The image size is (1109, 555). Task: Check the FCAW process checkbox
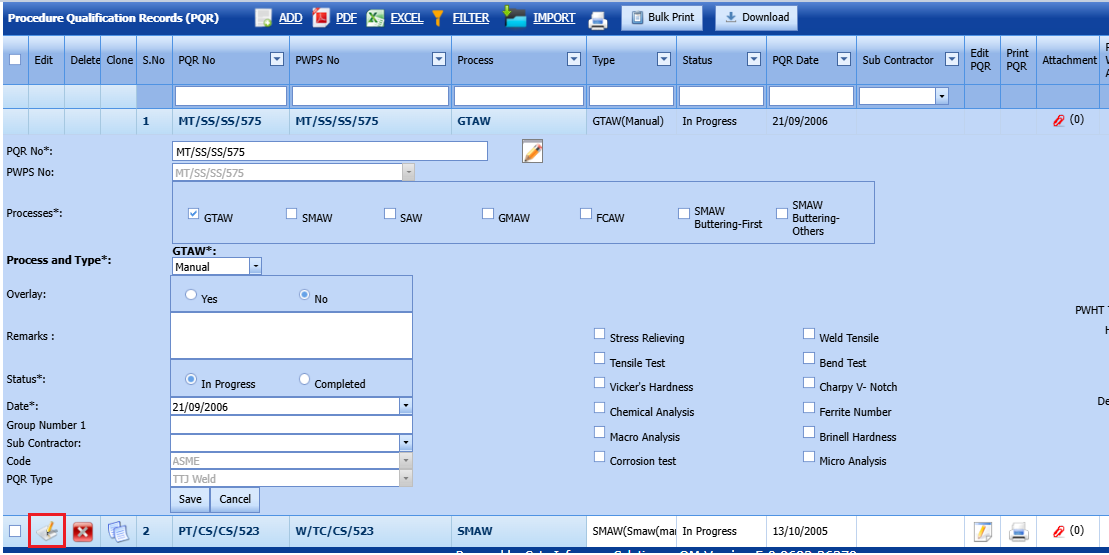tap(585, 214)
